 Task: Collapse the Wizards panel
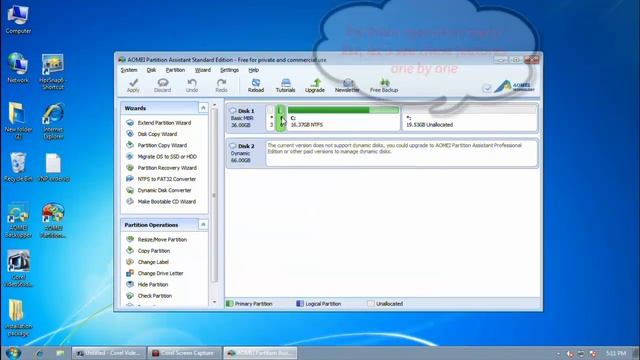203,108
